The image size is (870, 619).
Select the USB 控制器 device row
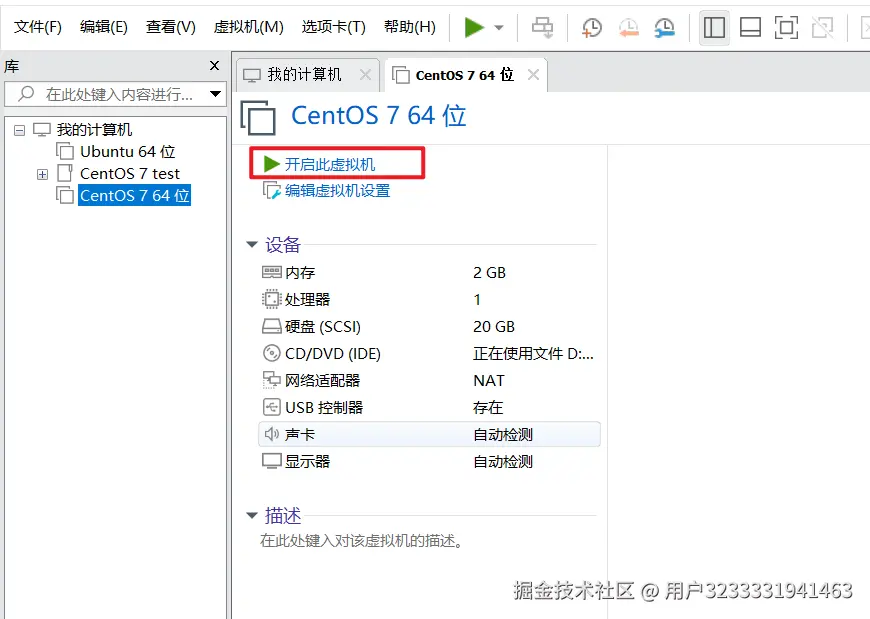pyautogui.click(x=429, y=408)
